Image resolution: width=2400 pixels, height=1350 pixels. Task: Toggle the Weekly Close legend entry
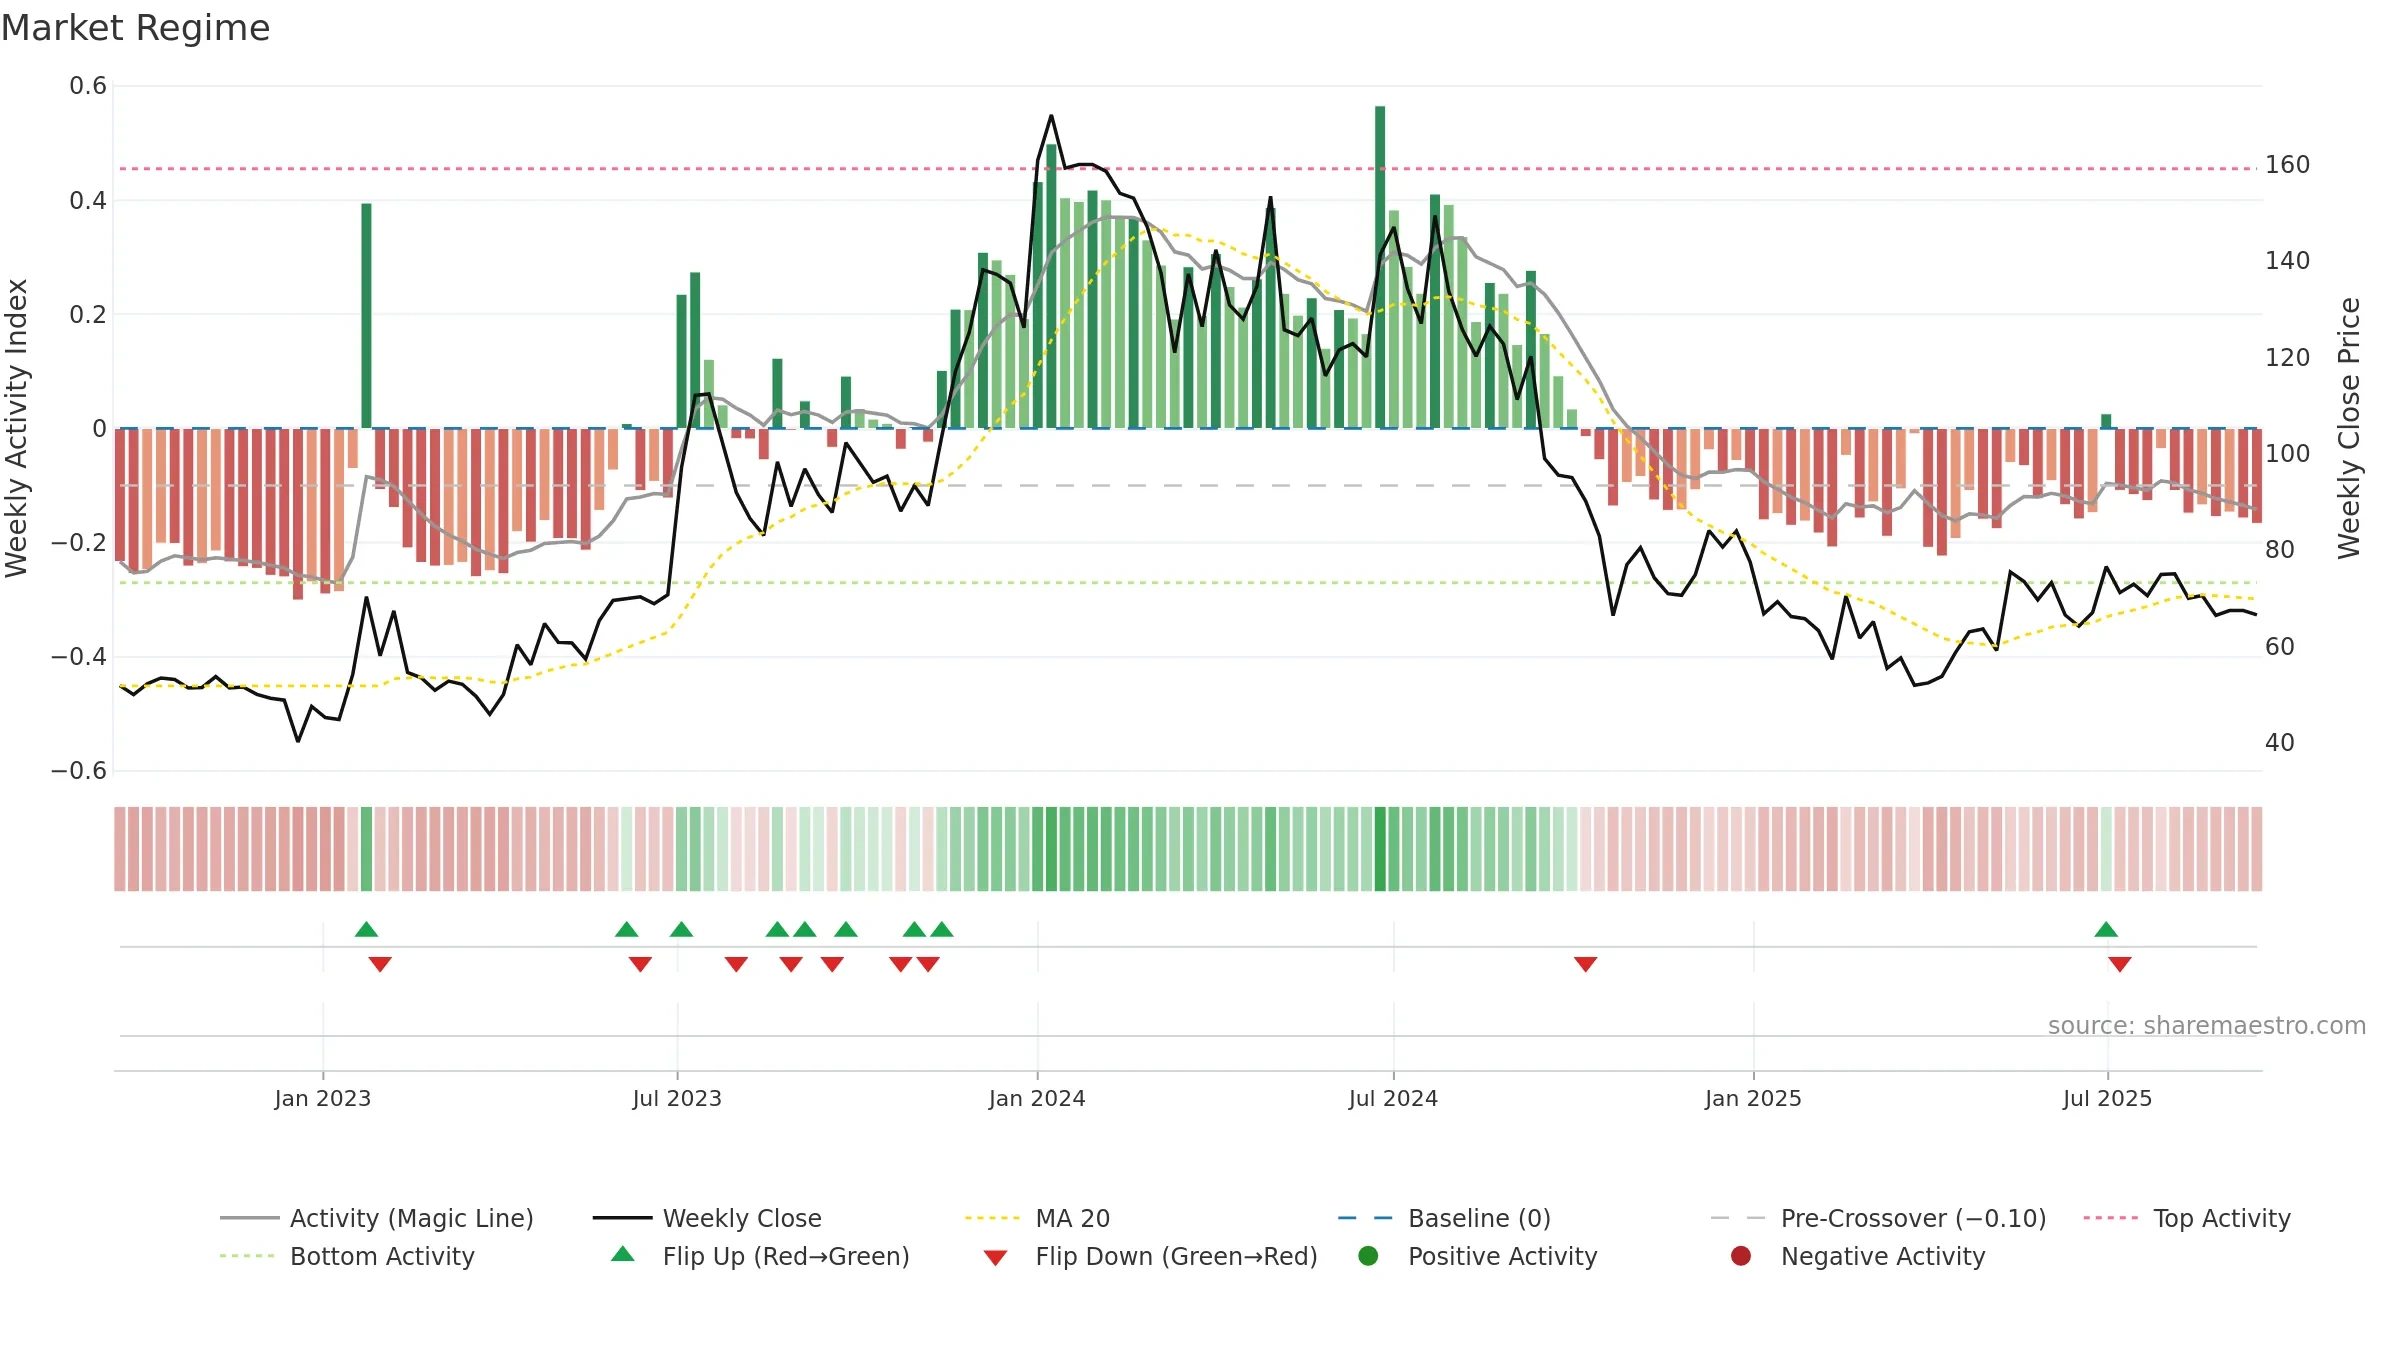tap(707, 1218)
